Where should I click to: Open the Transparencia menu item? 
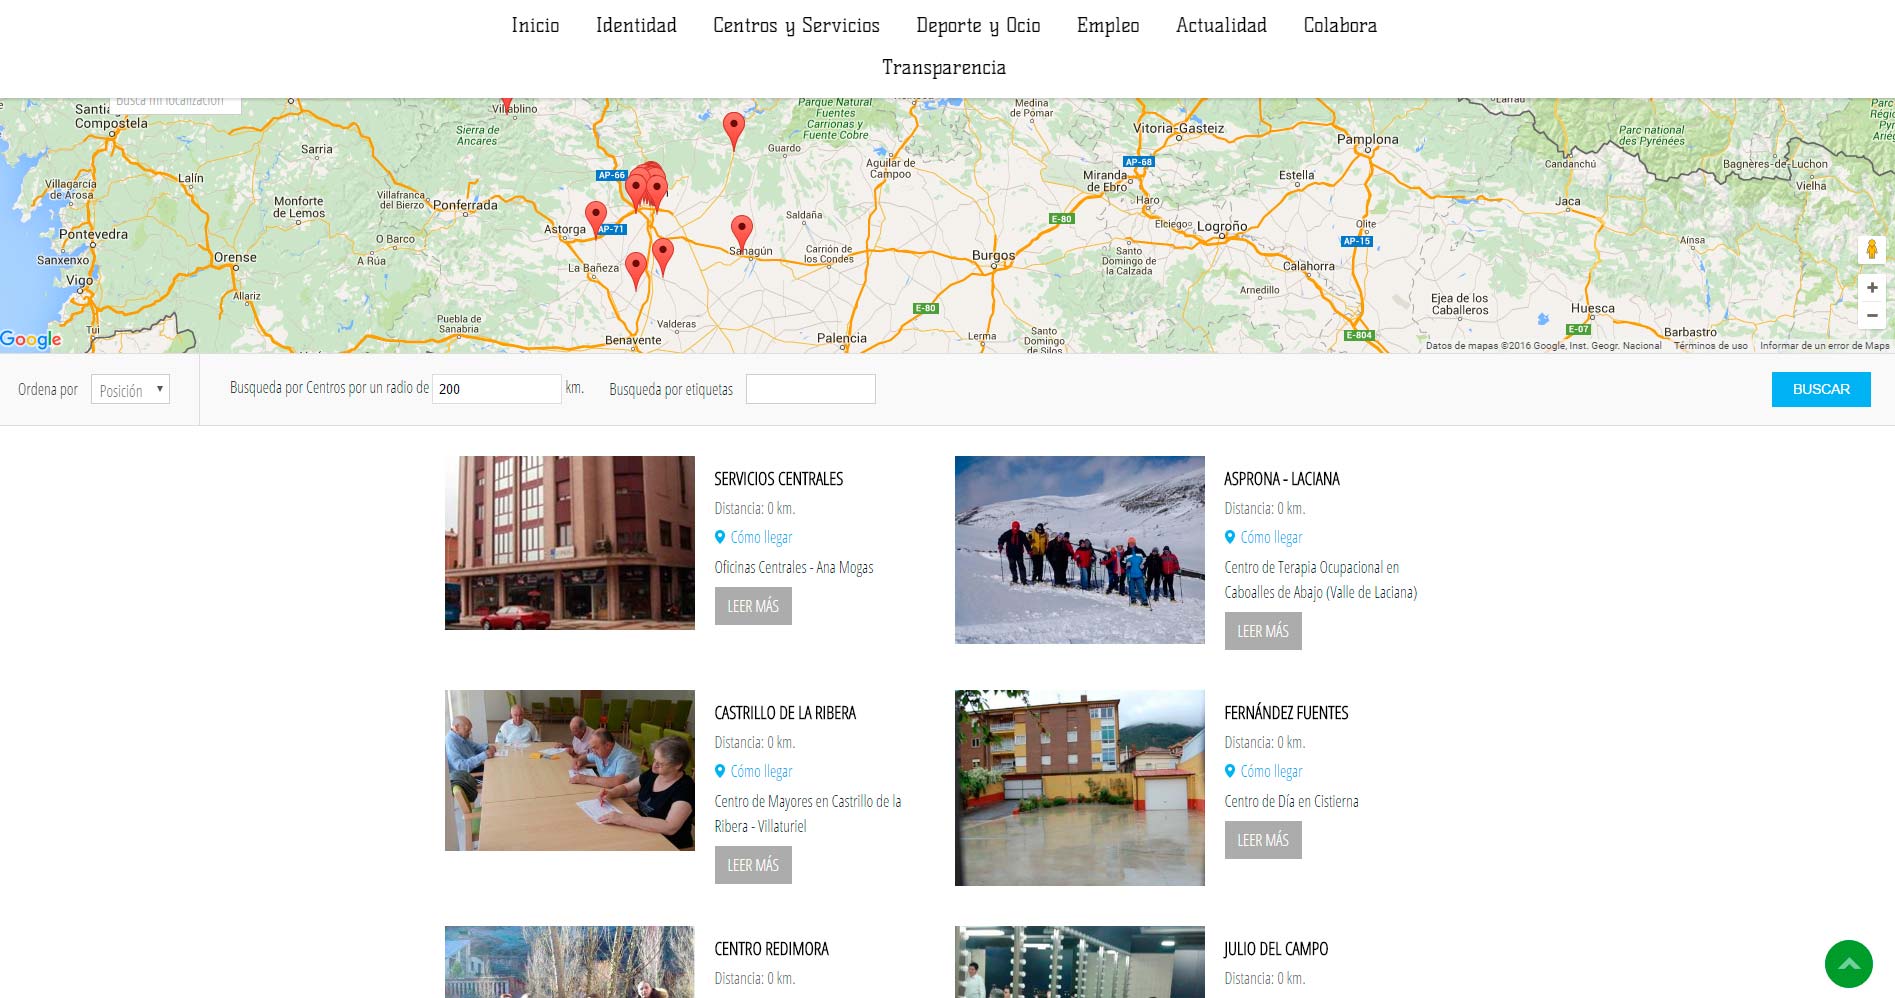(x=944, y=67)
